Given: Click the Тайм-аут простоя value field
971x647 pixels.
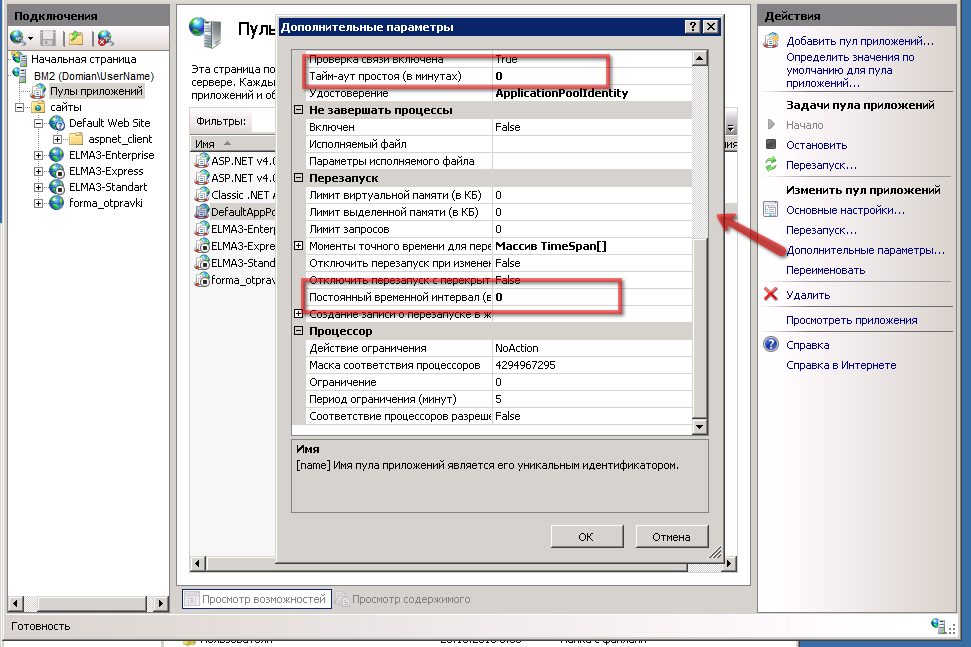Looking at the screenshot, I should 590,76.
